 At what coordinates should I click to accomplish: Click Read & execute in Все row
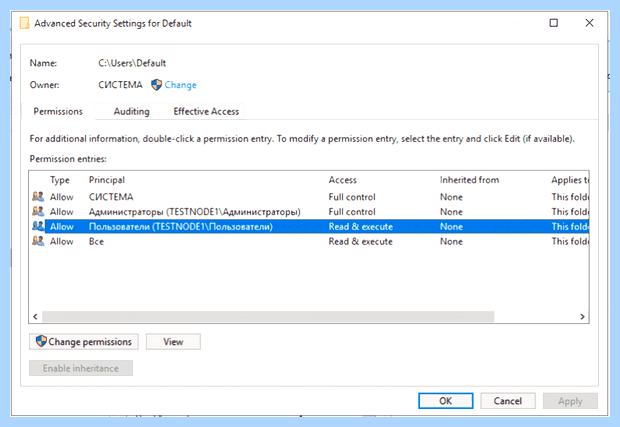[361, 242]
